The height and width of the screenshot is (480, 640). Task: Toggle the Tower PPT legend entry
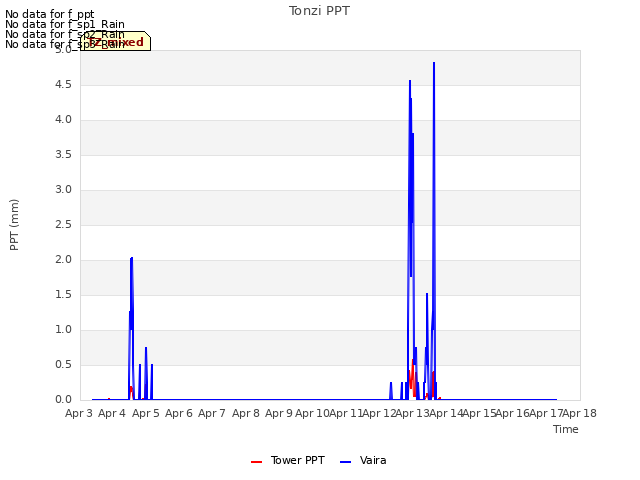(x=288, y=460)
